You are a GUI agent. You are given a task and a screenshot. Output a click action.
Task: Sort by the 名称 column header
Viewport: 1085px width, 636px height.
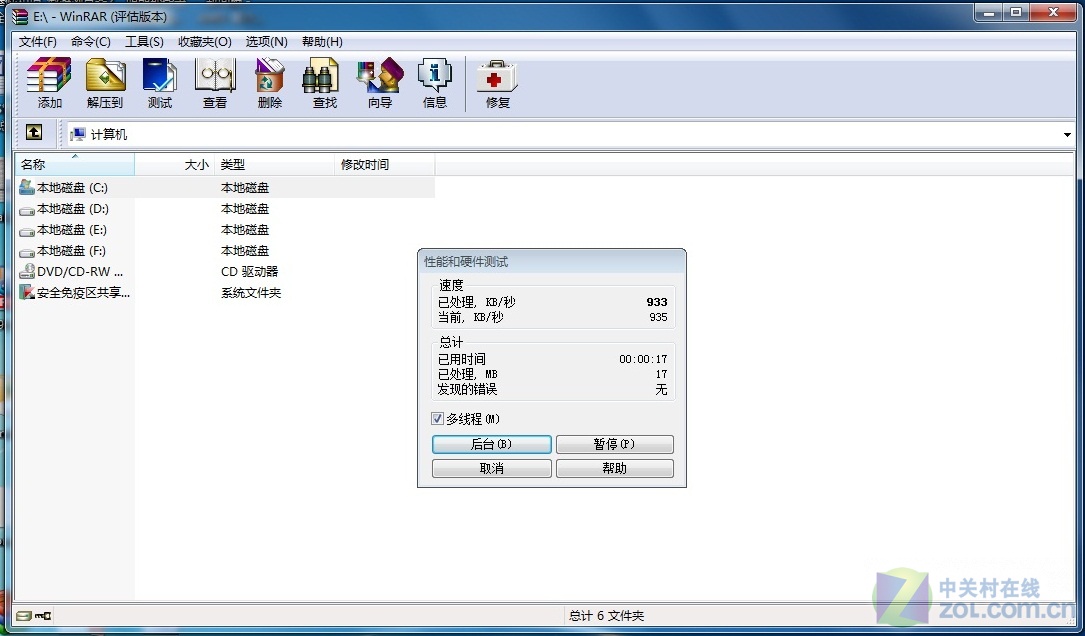tap(75, 165)
